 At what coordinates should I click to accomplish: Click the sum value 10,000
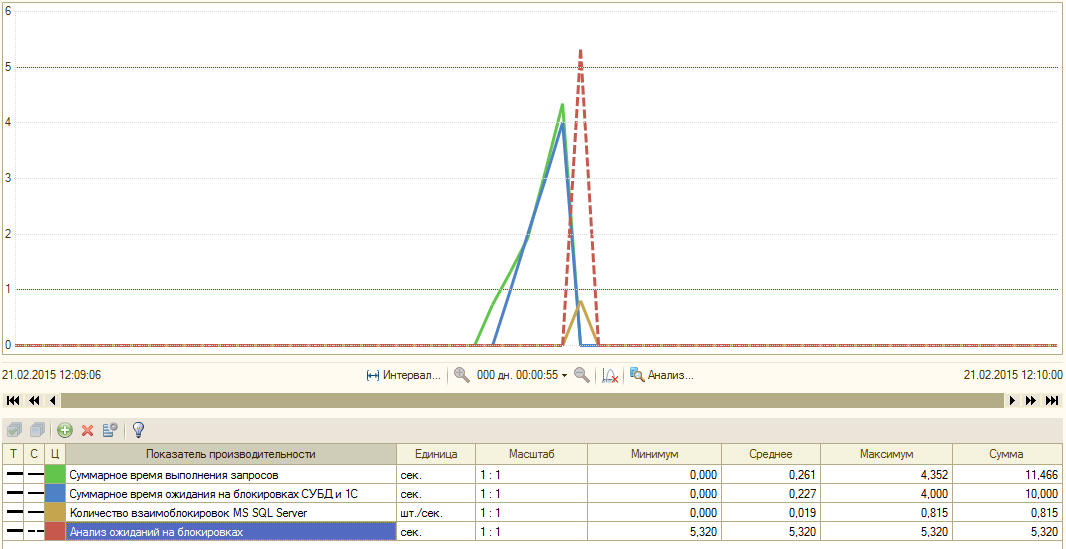tap(1041, 494)
